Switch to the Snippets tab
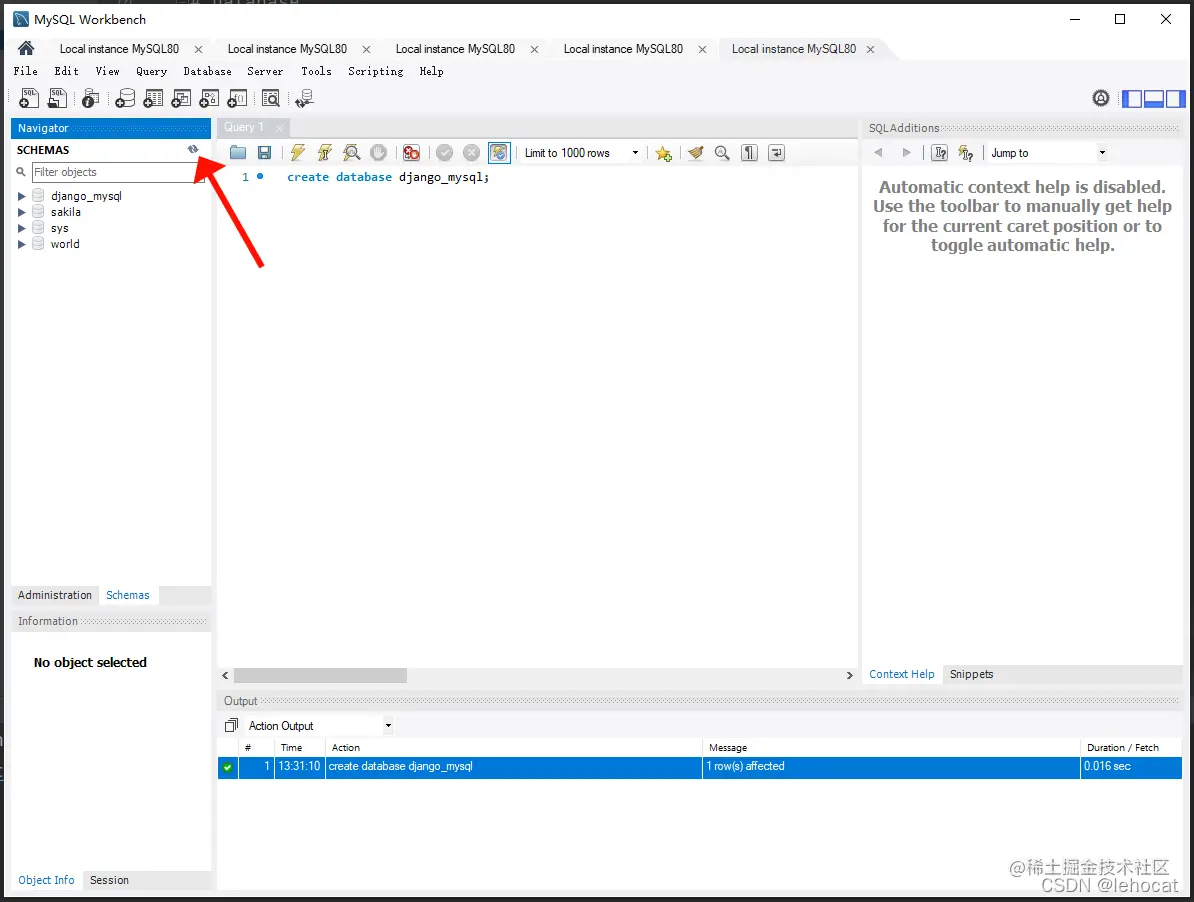1194x902 pixels. (972, 674)
